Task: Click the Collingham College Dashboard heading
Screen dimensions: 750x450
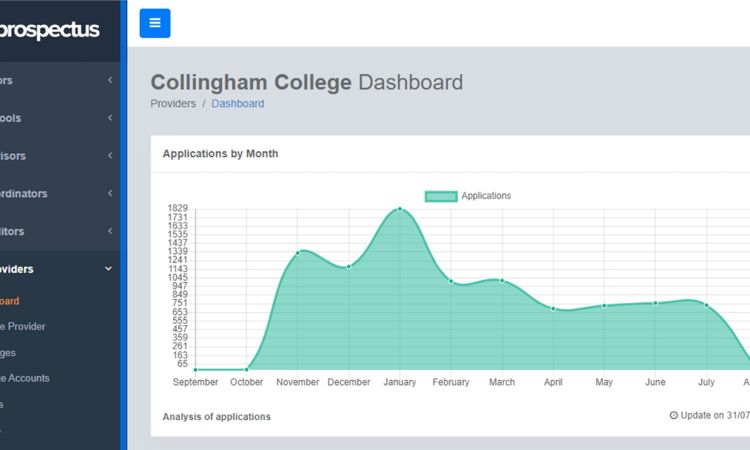Action: [x=306, y=82]
